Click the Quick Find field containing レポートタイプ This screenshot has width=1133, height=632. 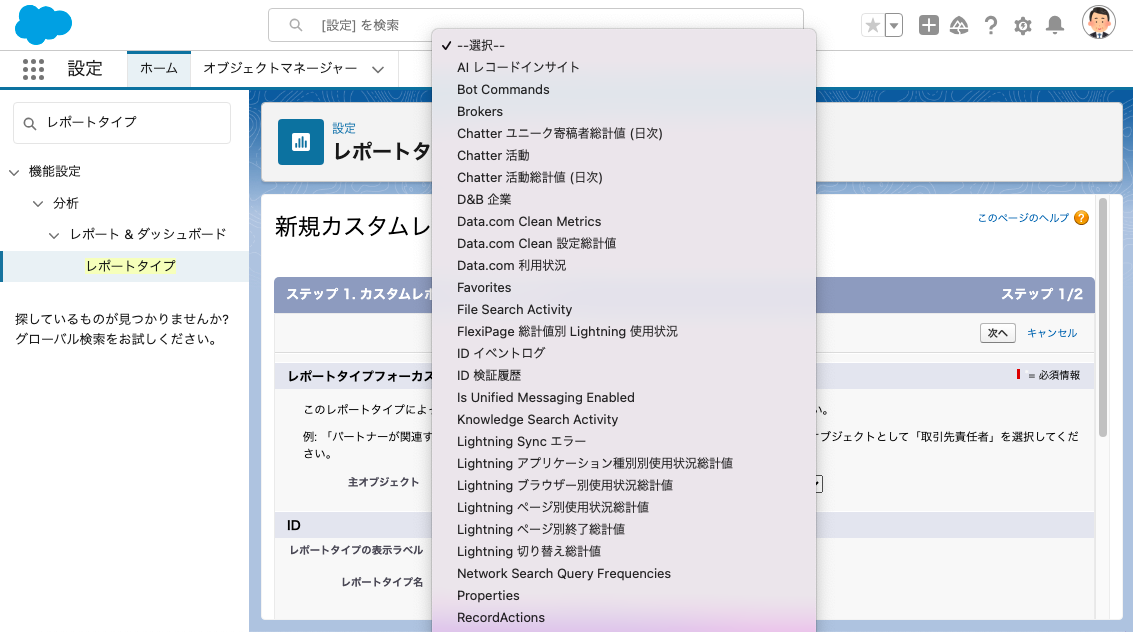click(122, 123)
